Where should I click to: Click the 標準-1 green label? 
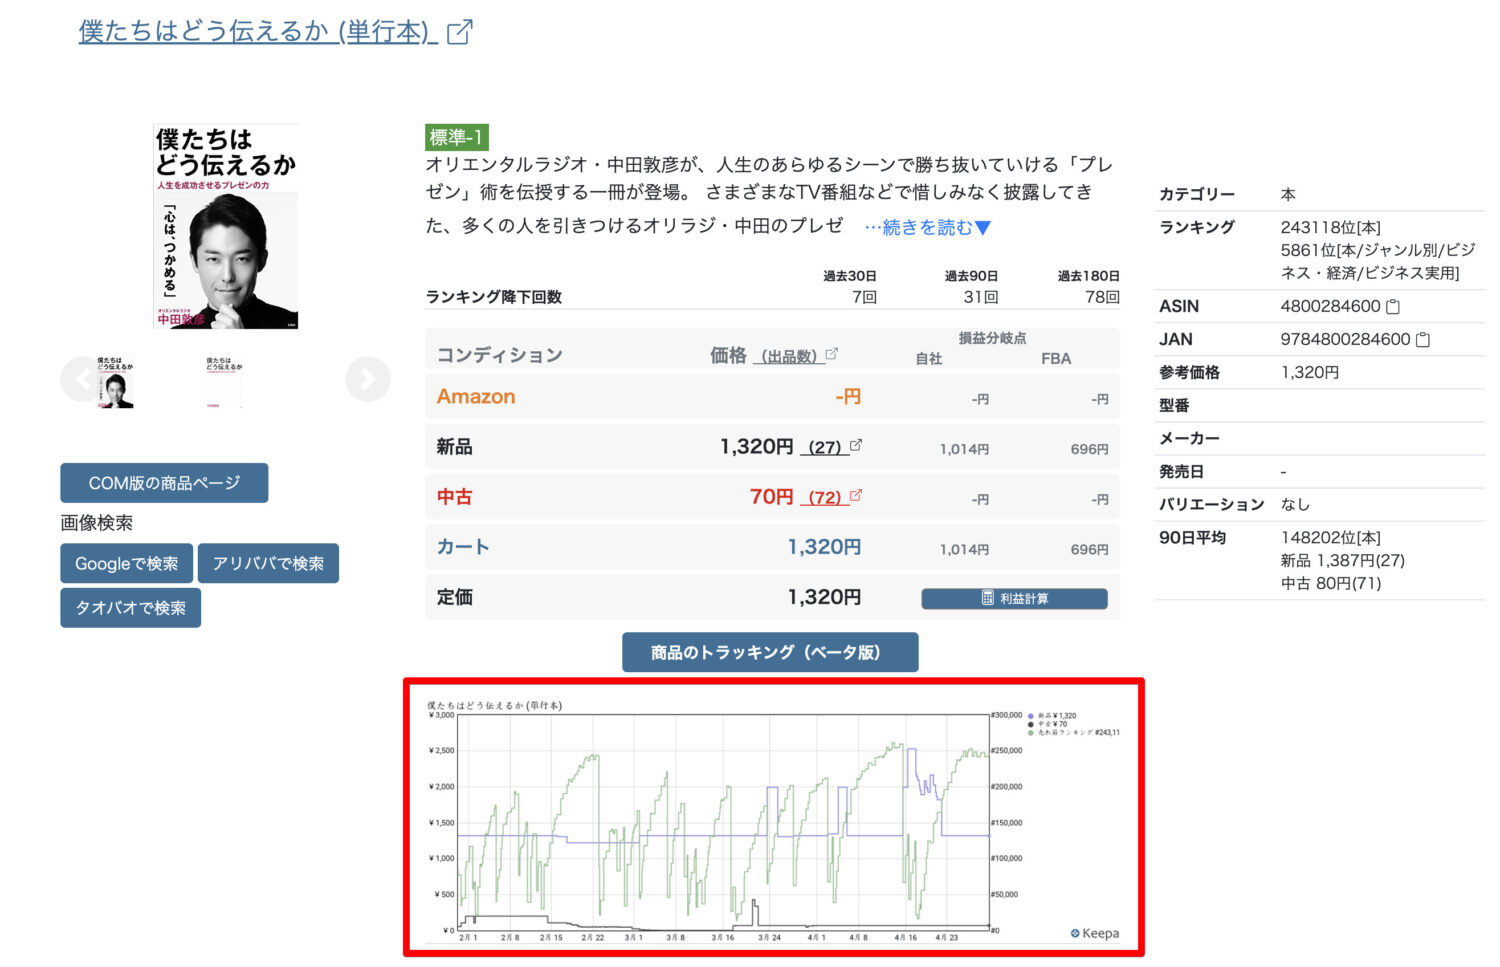click(x=456, y=137)
